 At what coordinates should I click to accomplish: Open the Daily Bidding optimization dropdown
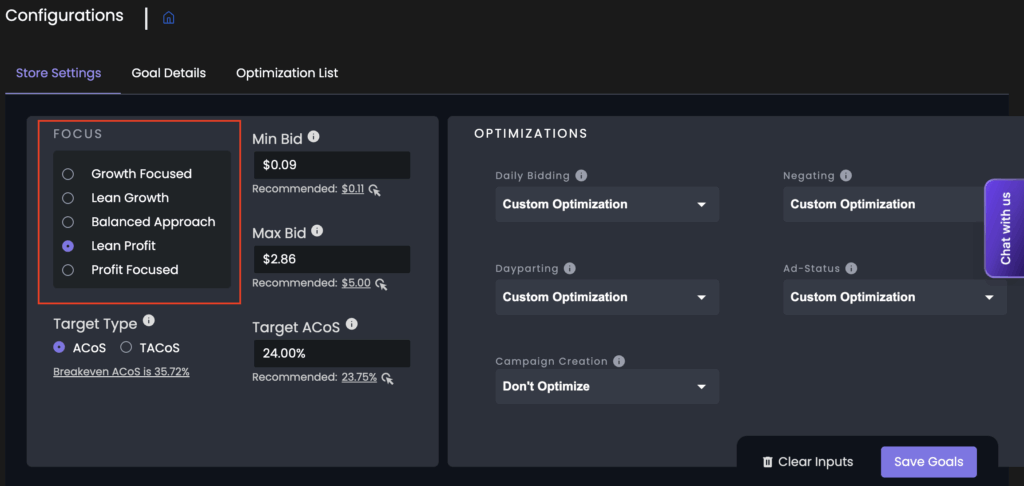coord(606,204)
